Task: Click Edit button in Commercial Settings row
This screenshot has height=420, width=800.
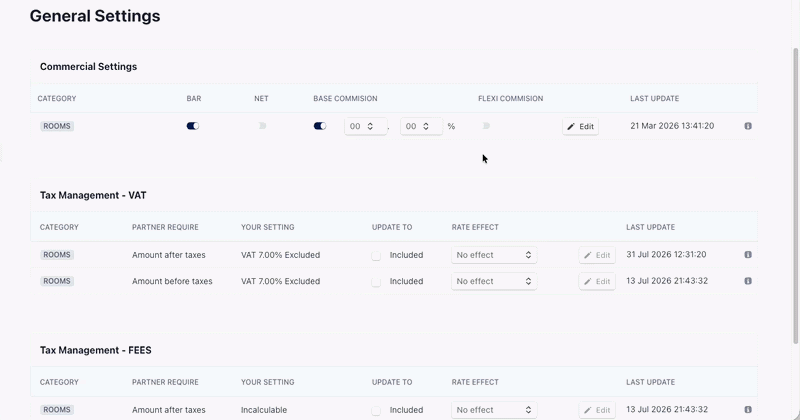Action: click(581, 127)
